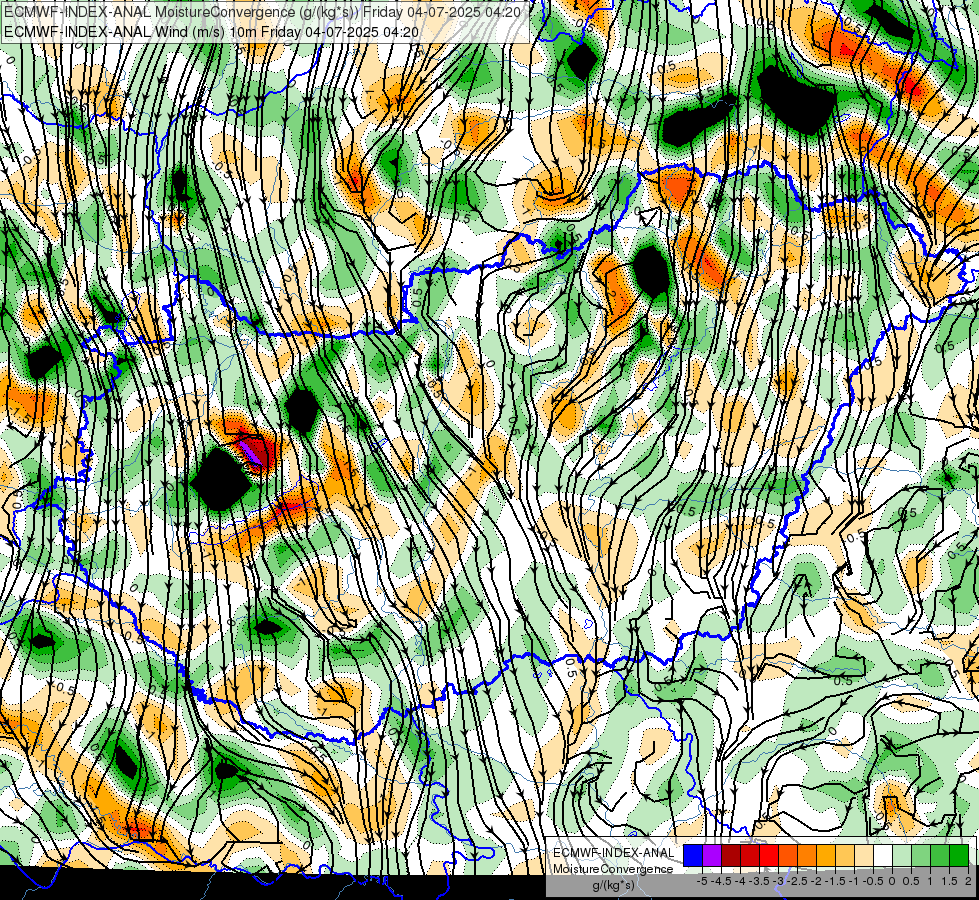Image resolution: width=979 pixels, height=900 pixels.
Task: Click the legend tick value '2'
Action: [968, 881]
